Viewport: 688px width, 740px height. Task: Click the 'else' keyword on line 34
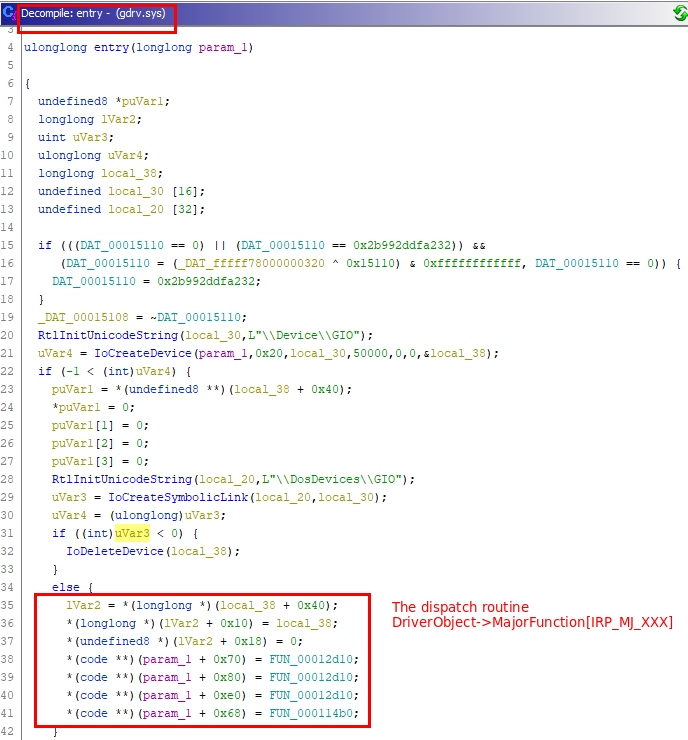[x=66, y=588]
